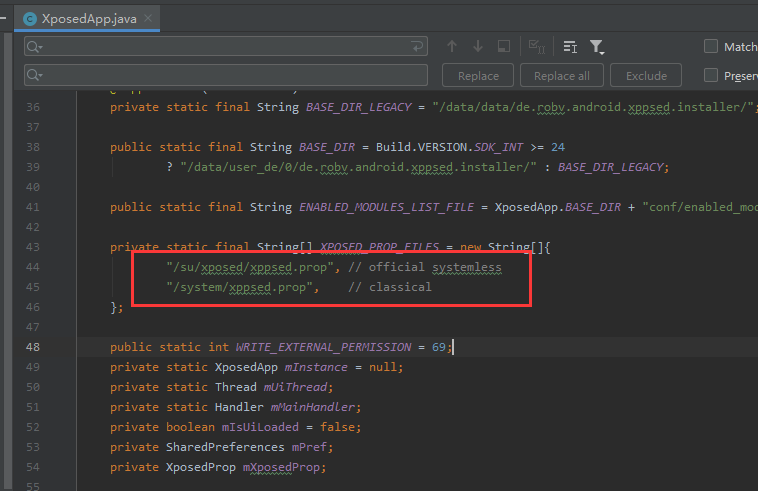Image resolution: width=758 pixels, height=491 pixels.
Task: Go to previous occurrence arrow
Action: tap(452, 46)
